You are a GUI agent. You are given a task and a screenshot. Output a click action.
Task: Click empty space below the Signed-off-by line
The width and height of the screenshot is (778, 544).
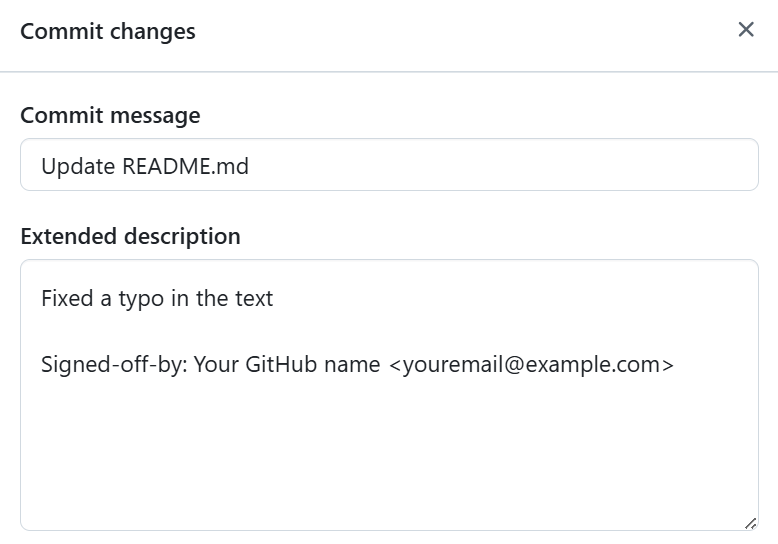pyautogui.click(x=389, y=447)
